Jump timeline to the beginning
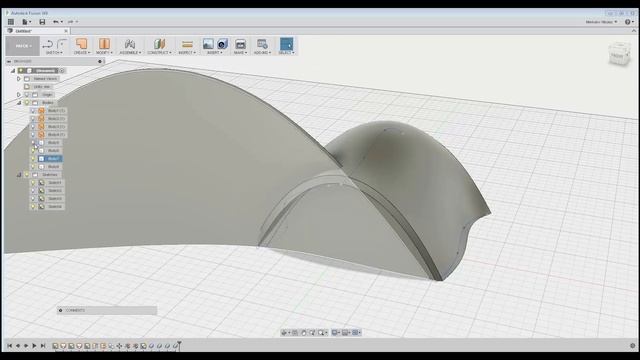Image resolution: width=640 pixels, height=360 pixels. click(9, 346)
